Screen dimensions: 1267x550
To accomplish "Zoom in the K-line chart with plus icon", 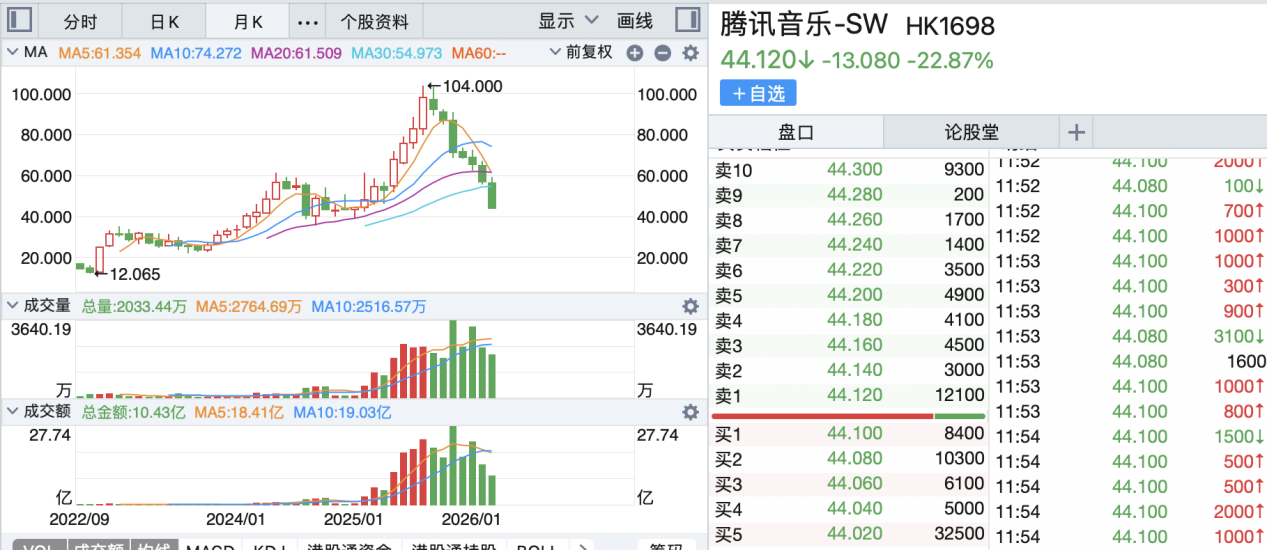I will pyautogui.click(x=635, y=53).
